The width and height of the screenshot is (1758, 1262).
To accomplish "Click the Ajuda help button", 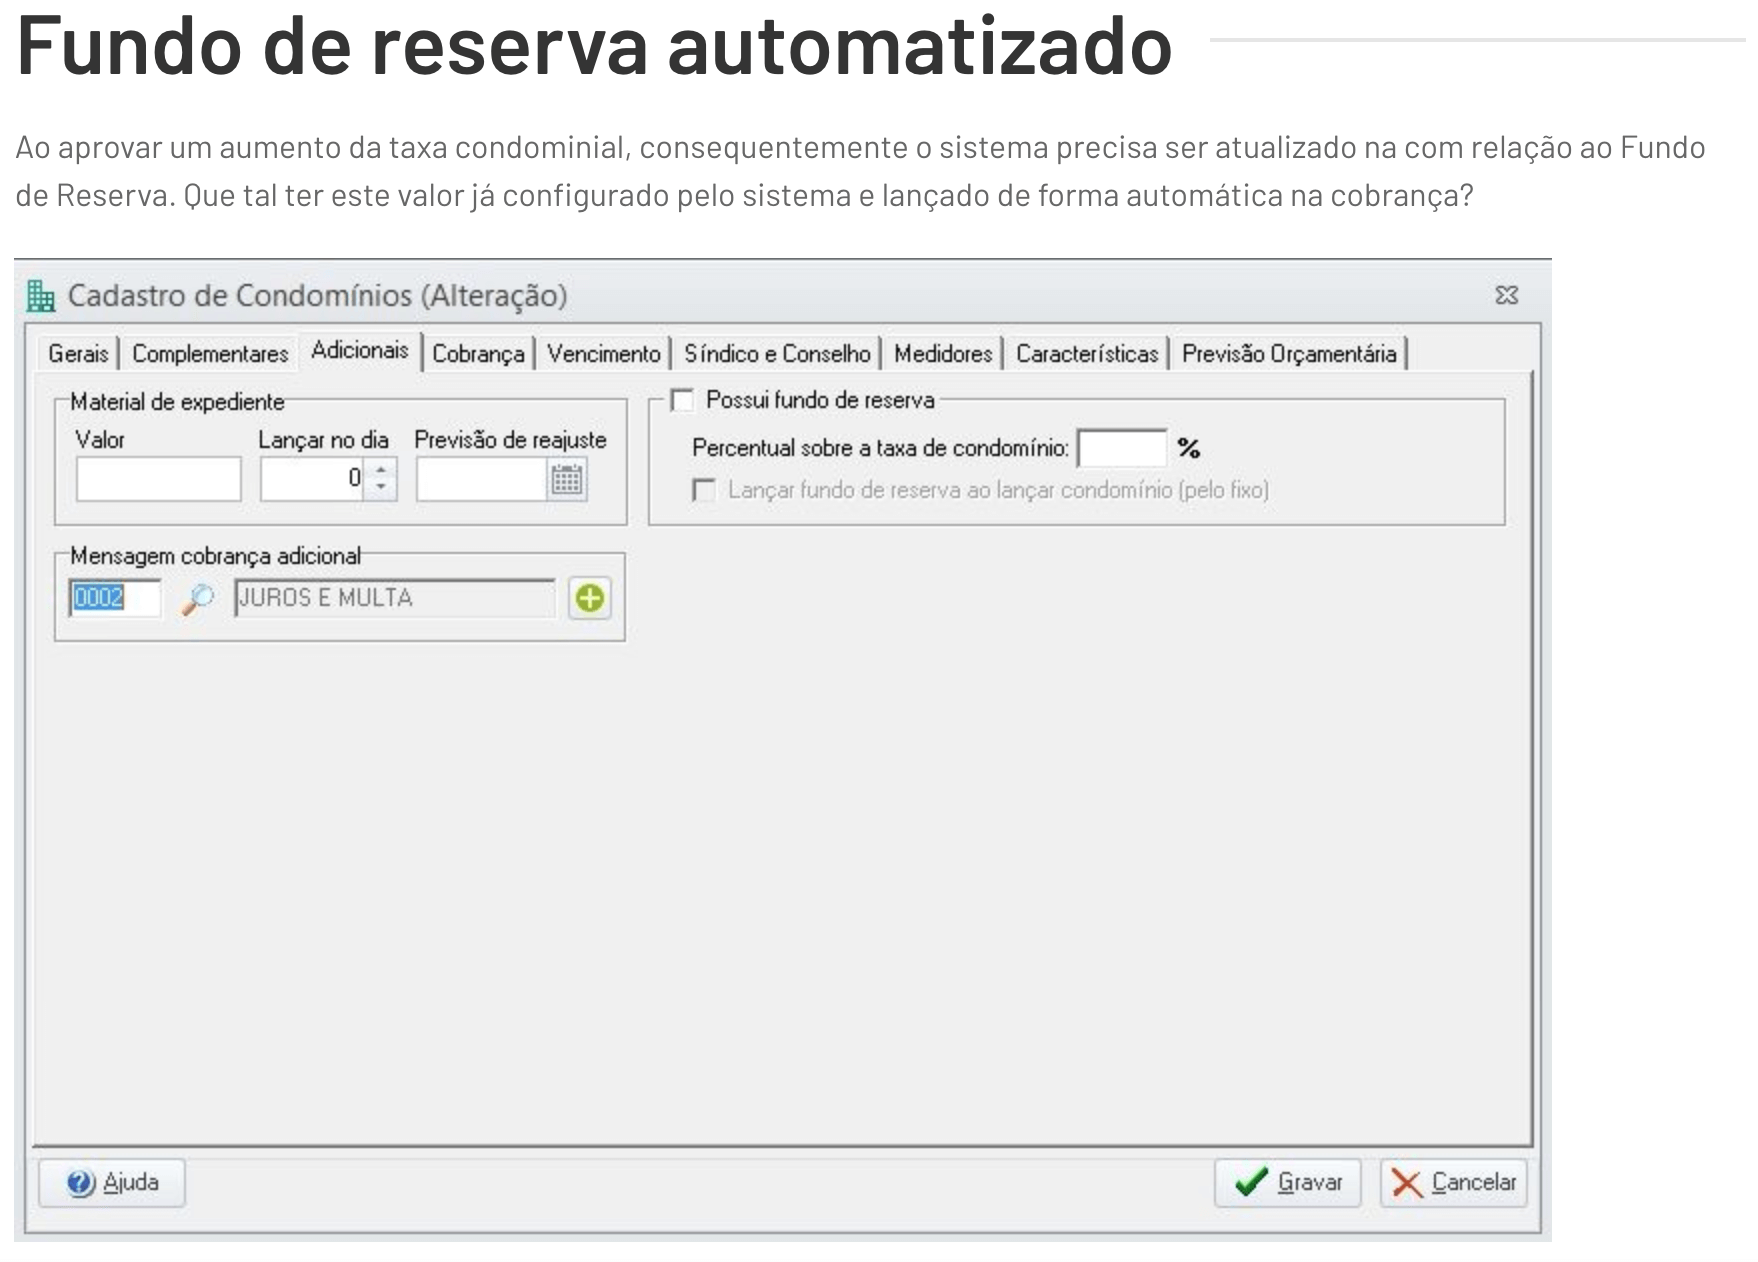I will pos(112,1183).
